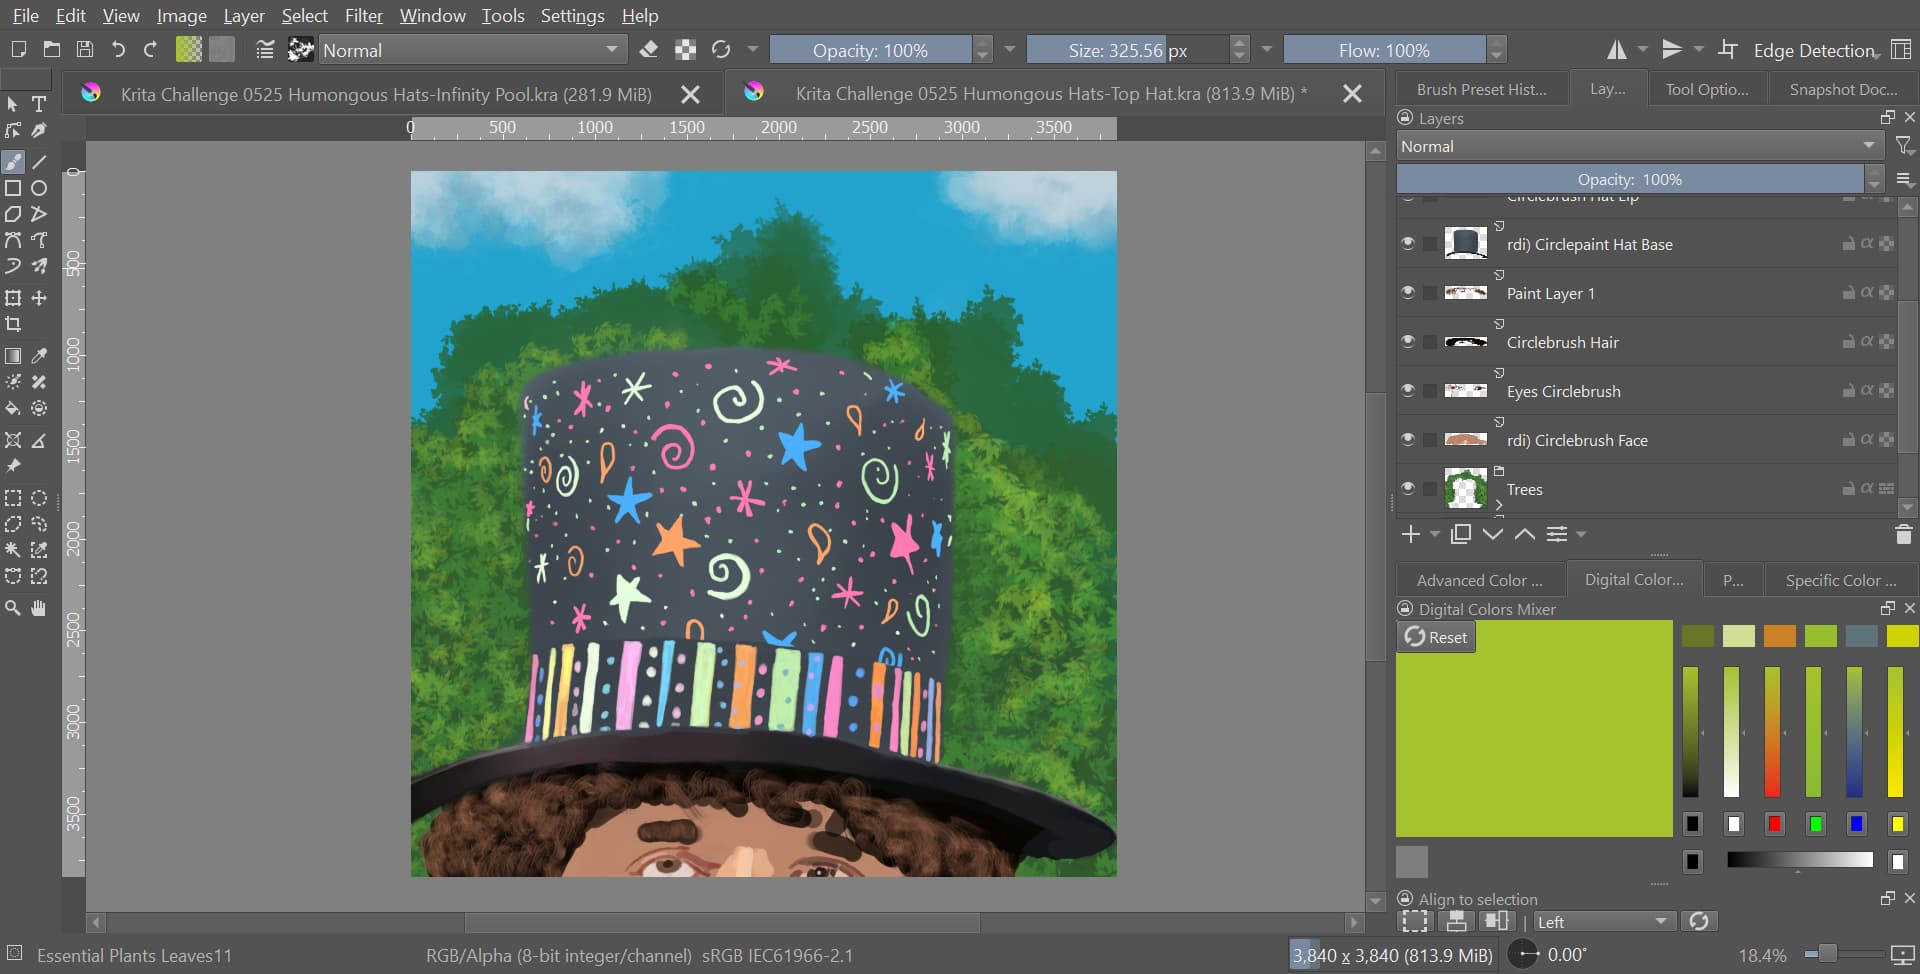Activate the Zoom tool
This screenshot has height=974, width=1920.
[x=13, y=608]
